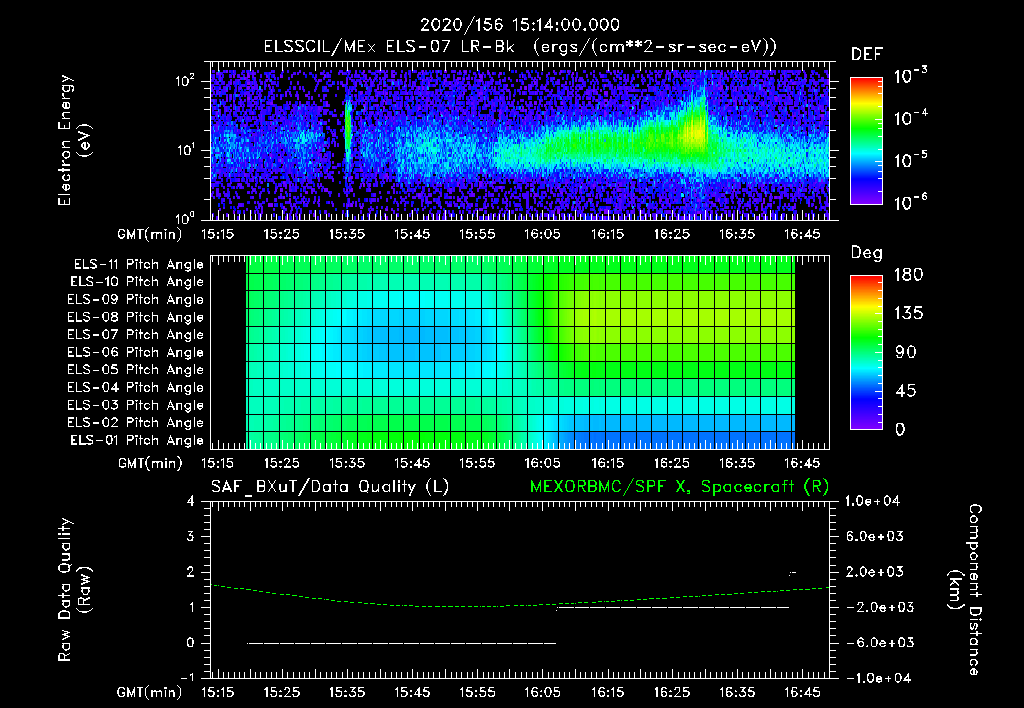Click the tick label 4 on data quality axis
Screen dimensions: 1024x708
(191, 501)
